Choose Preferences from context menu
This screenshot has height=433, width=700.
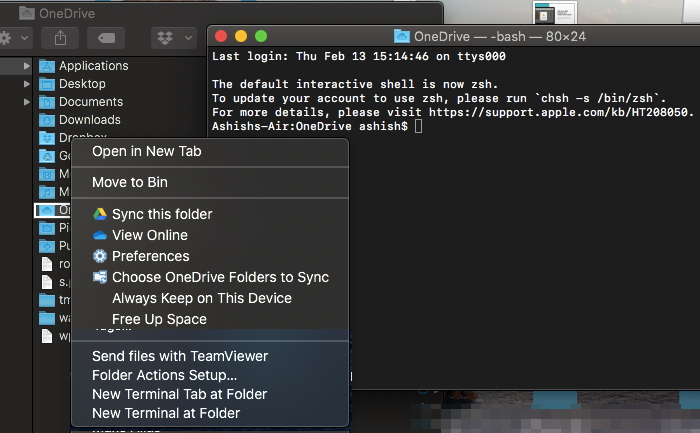pos(210,256)
